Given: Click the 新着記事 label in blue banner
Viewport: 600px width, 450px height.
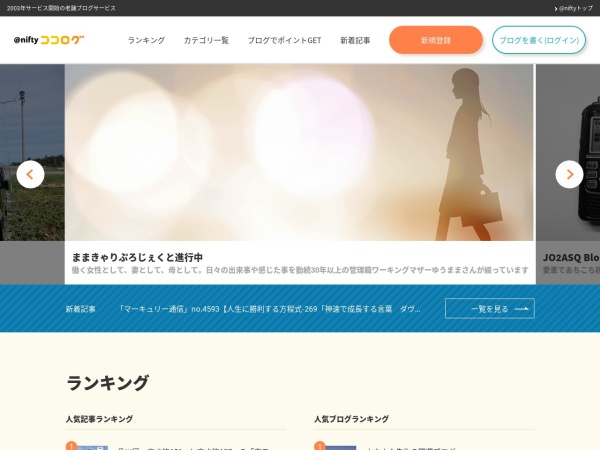Looking at the screenshot, I should click(x=80, y=309).
